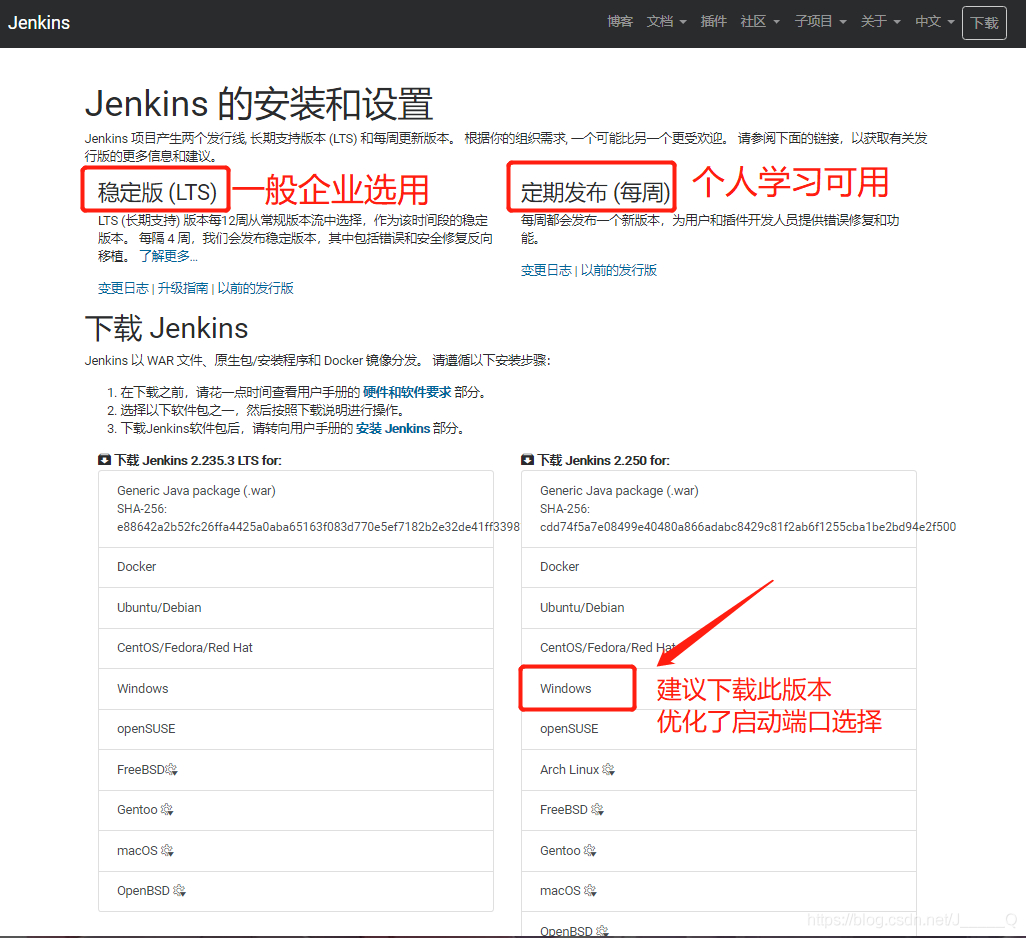The height and width of the screenshot is (938, 1026).
Task: Select LTS OpenBSD download option
Action: pos(296,891)
